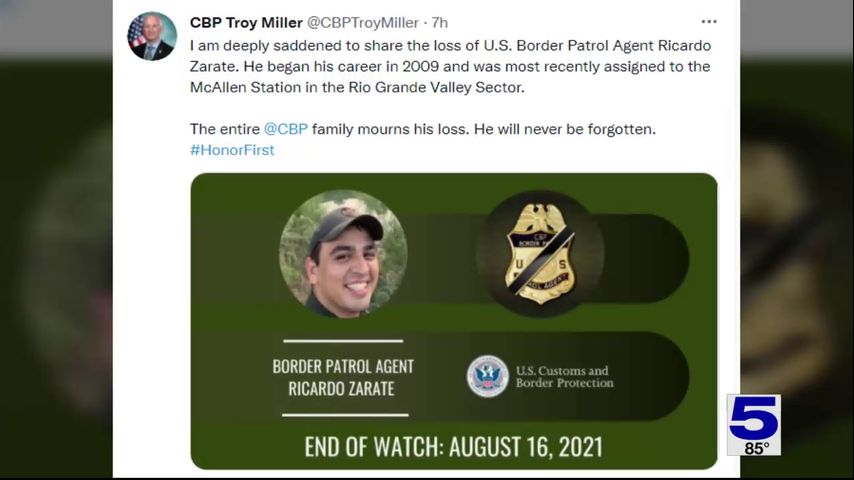This screenshot has height=480, width=854.
Task: Click the "END OF WATCH: AUGUST 16, 2021" banner
Action: tap(453, 445)
